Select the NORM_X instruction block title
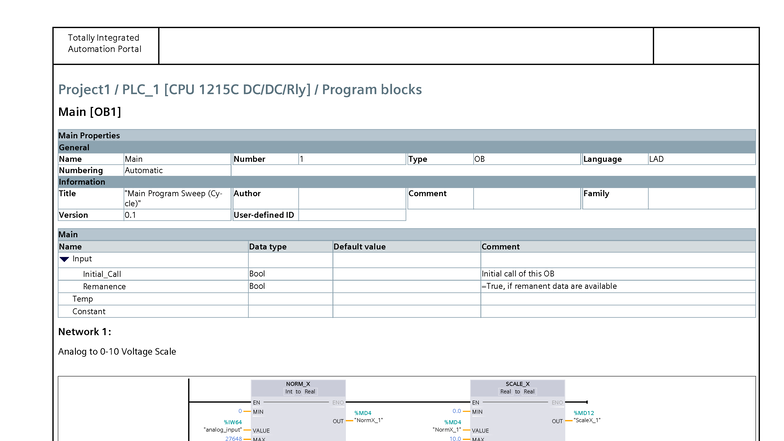This screenshot has height=441, width=784. 298,384
